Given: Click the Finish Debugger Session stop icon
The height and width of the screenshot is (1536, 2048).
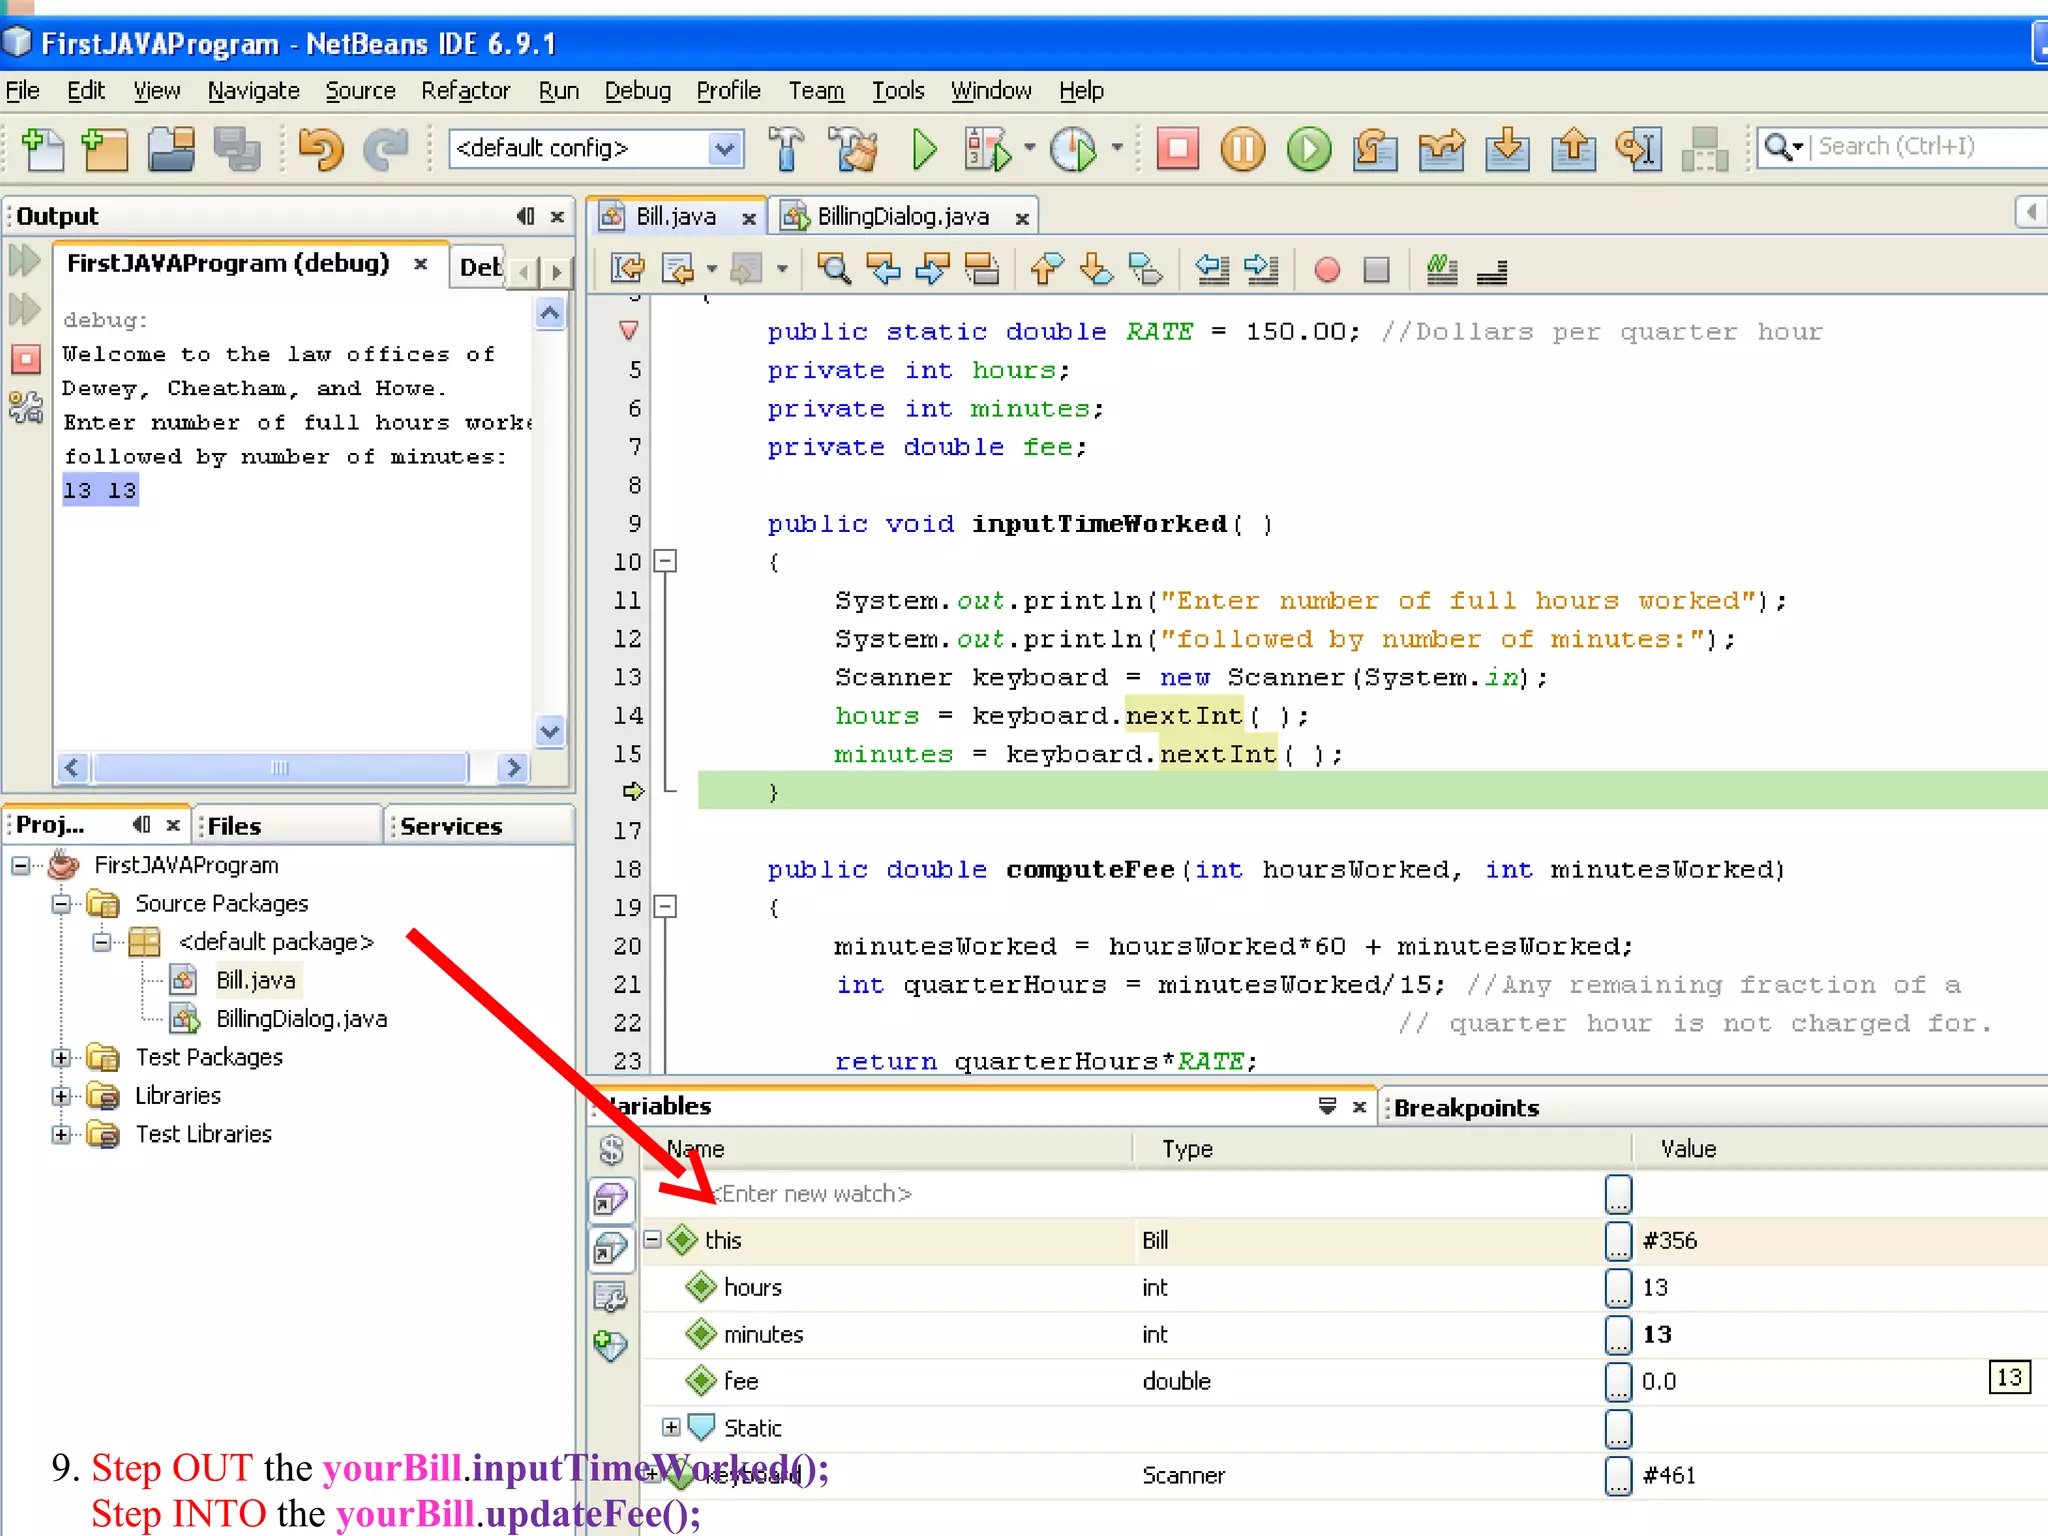Looking at the screenshot, I should (1177, 150).
